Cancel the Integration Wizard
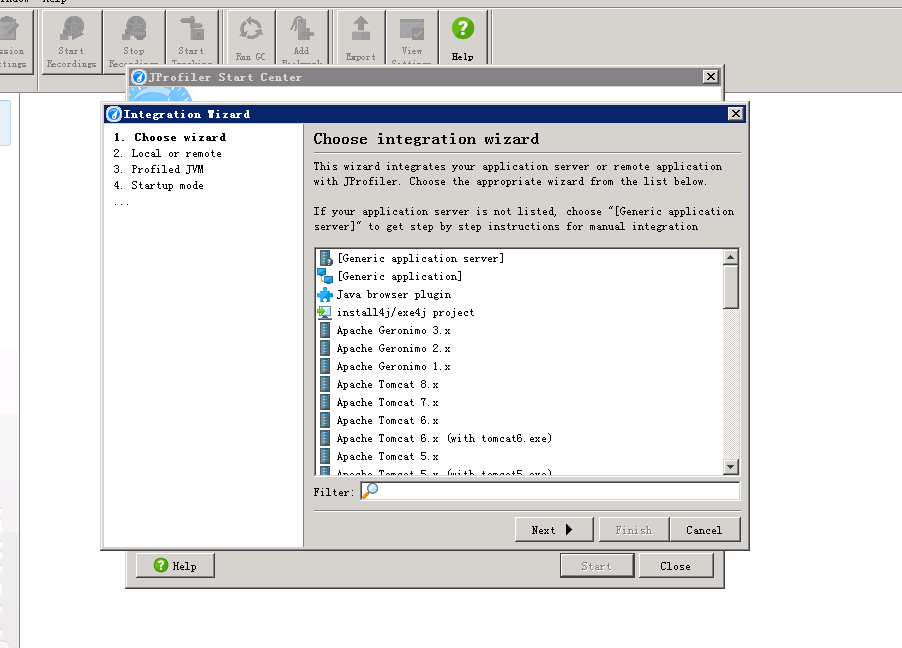Viewport: 902px width, 648px height. click(704, 529)
